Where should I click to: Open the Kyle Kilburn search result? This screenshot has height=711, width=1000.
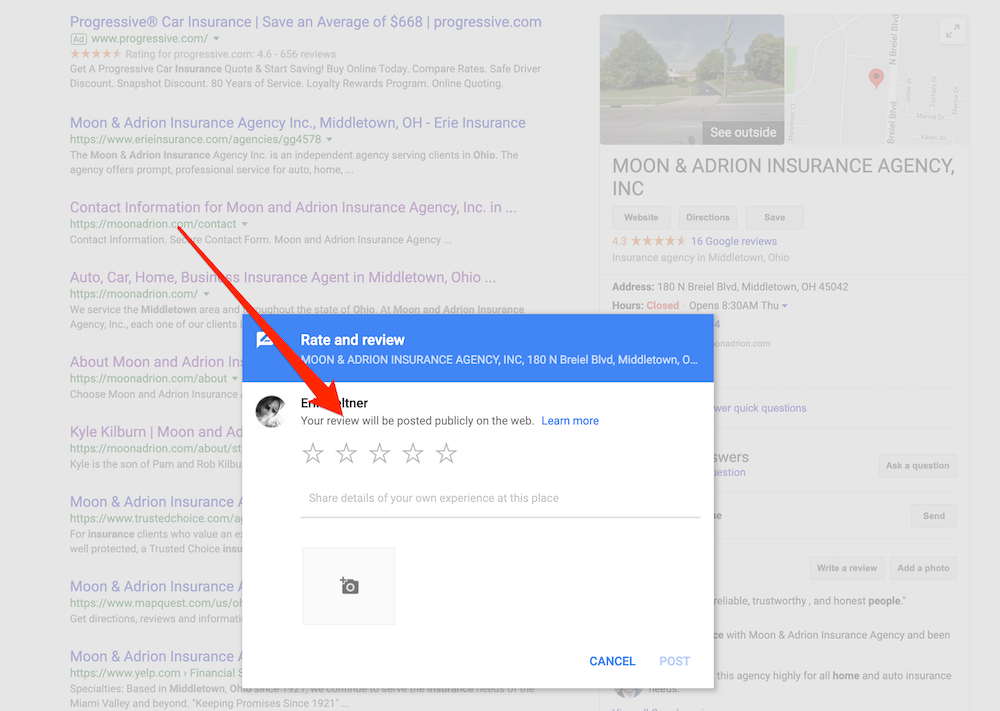tap(156, 432)
